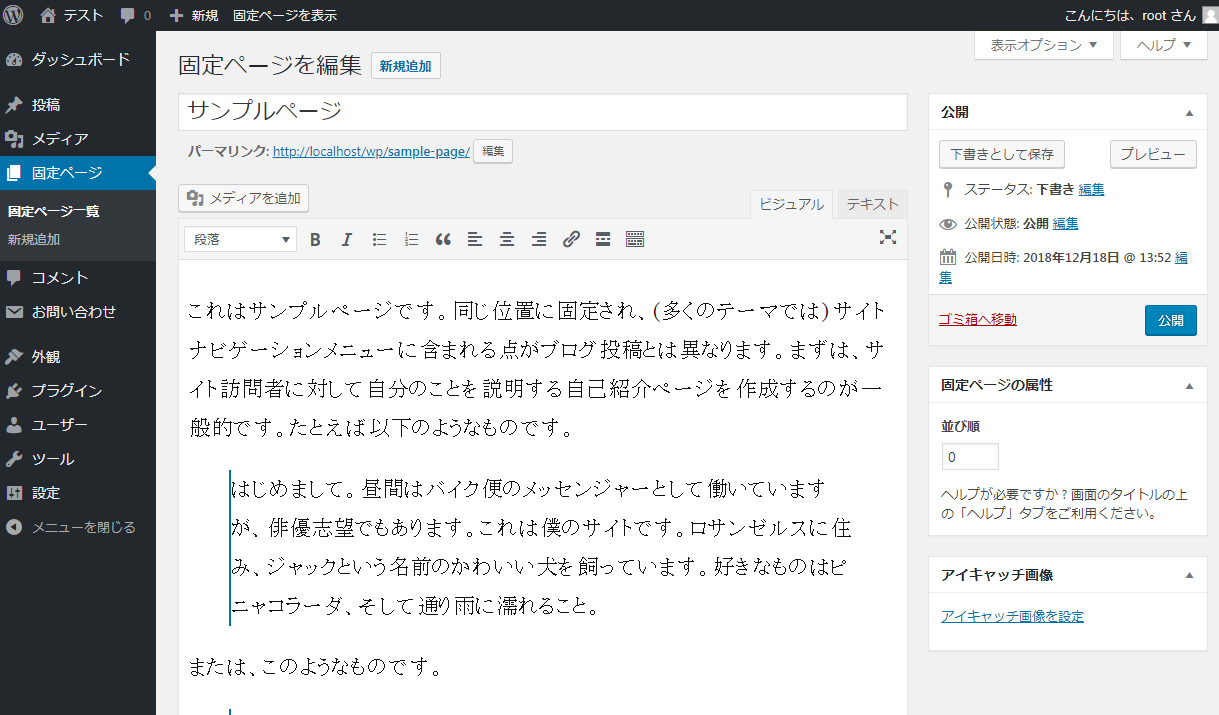Toggle the toolbar kitchen sink
Screen dimensions: 1219x715
[x=635, y=239]
